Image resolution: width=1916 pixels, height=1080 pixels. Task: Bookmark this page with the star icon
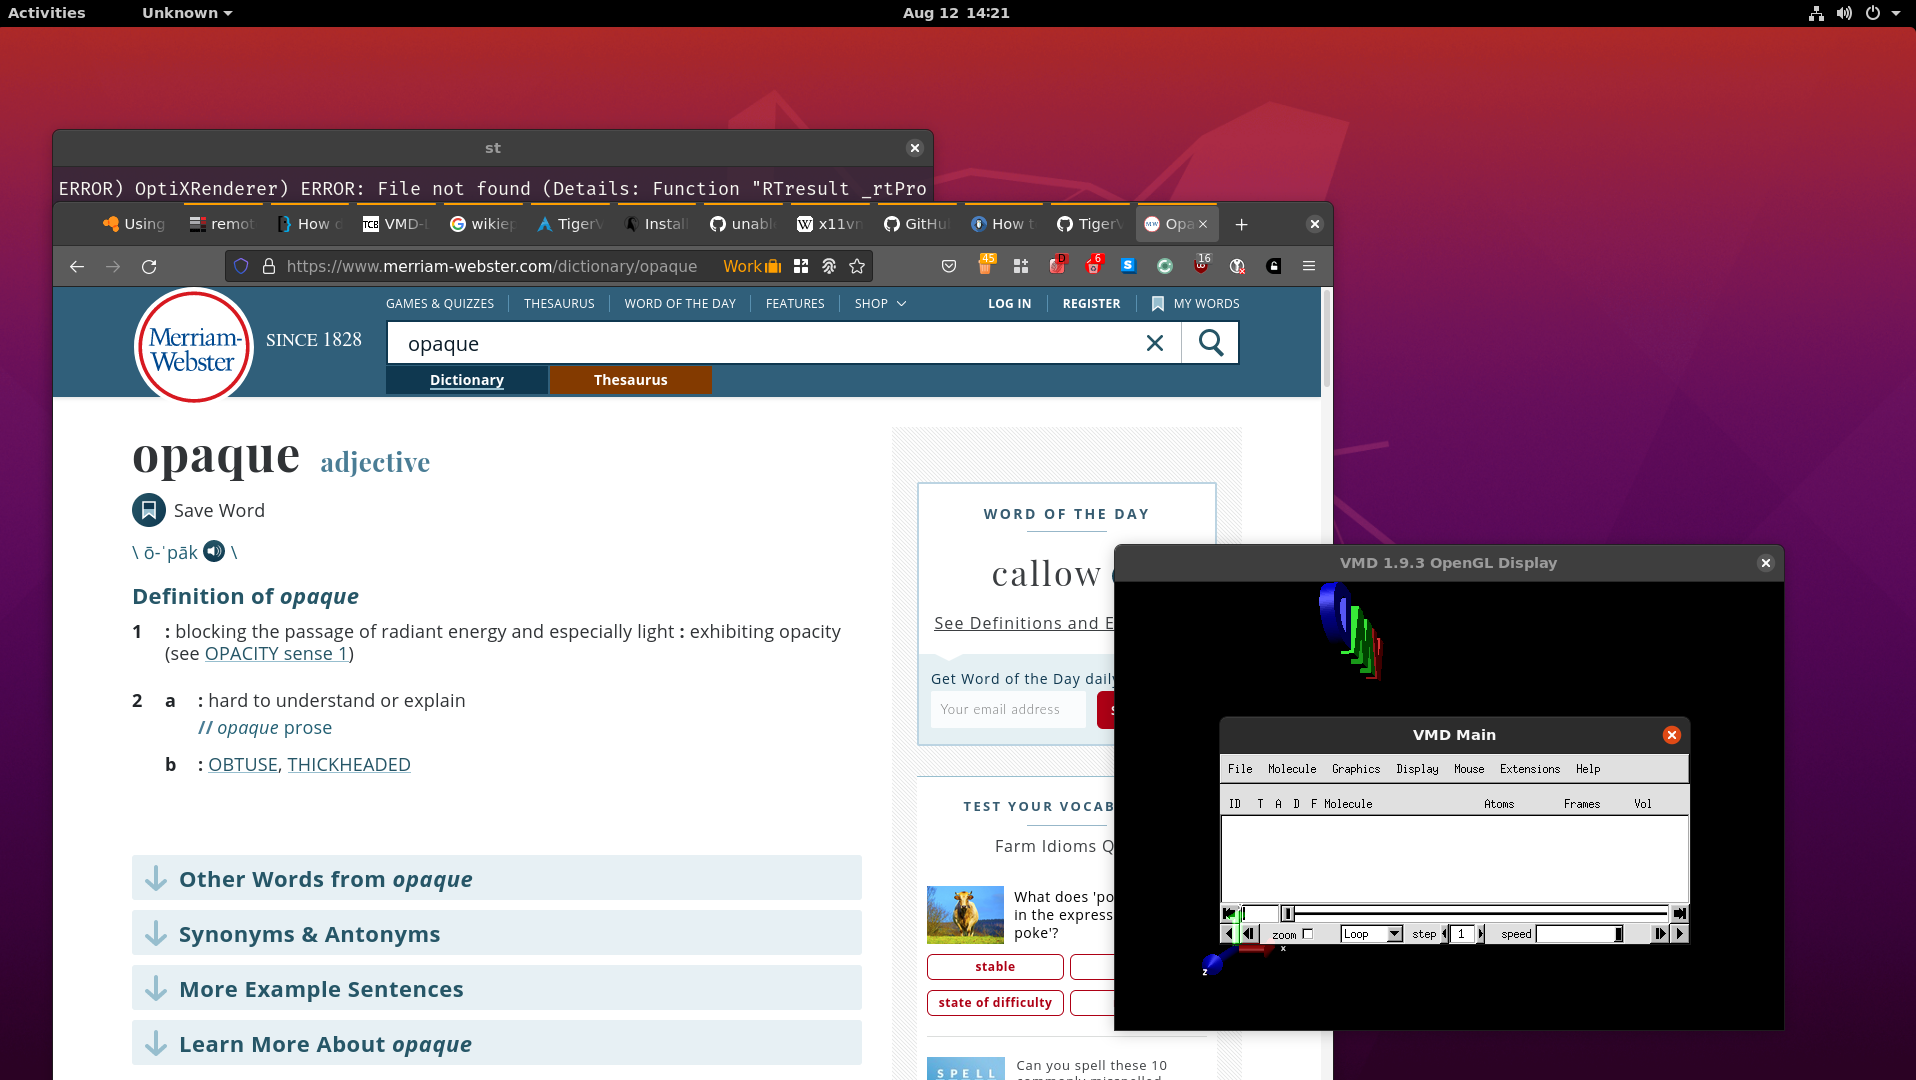pyautogui.click(x=857, y=266)
